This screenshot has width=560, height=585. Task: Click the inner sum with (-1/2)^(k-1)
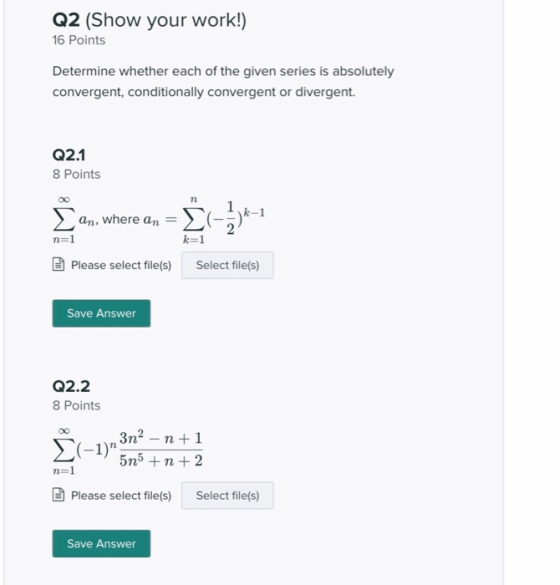coord(223,220)
